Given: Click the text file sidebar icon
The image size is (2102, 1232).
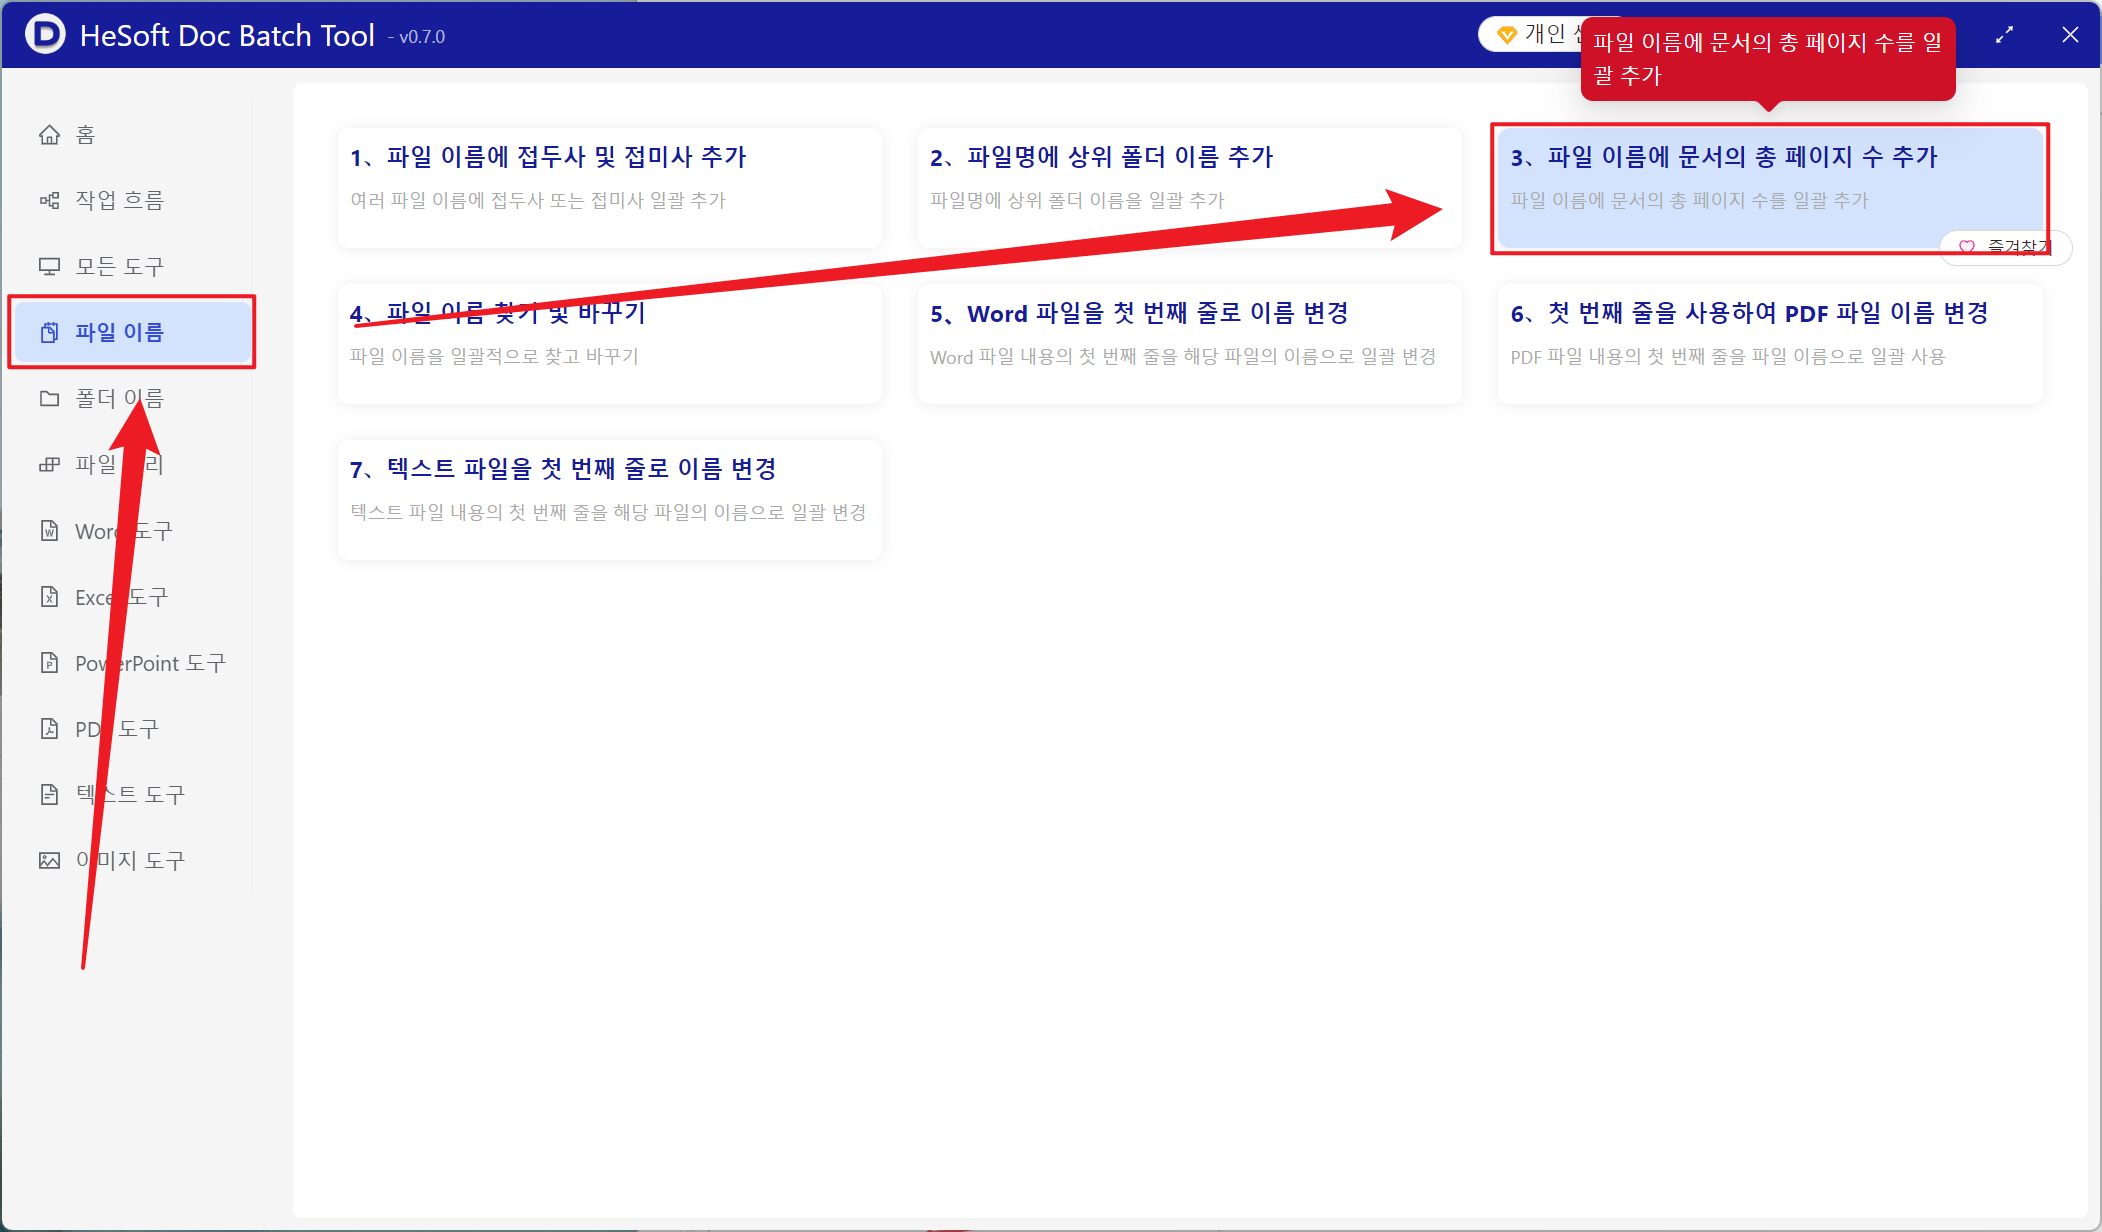Looking at the screenshot, I should pyautogui.click(x=49, y=794).
